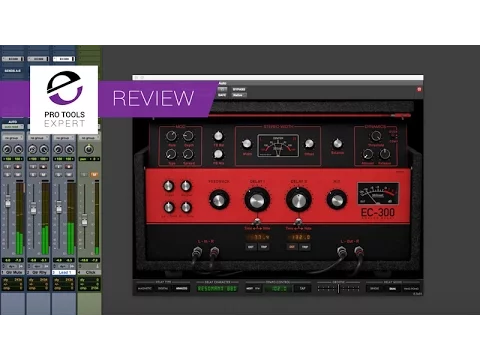Click the Balance knob
480x360 pixels.
[x=337, y=144]
